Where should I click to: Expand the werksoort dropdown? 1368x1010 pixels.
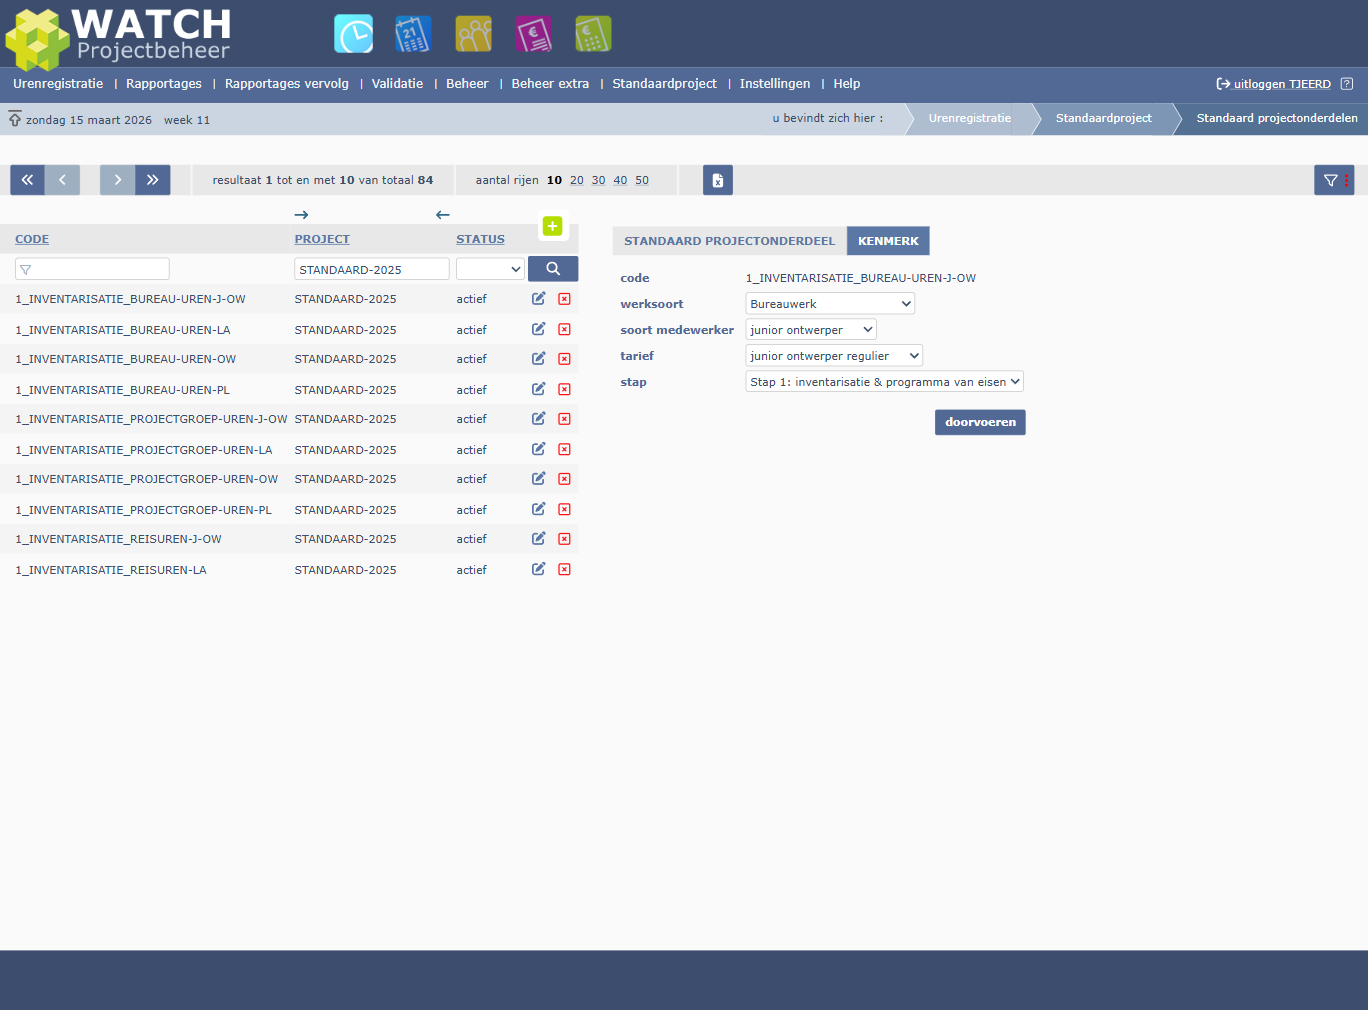click(x=829, y=304)
